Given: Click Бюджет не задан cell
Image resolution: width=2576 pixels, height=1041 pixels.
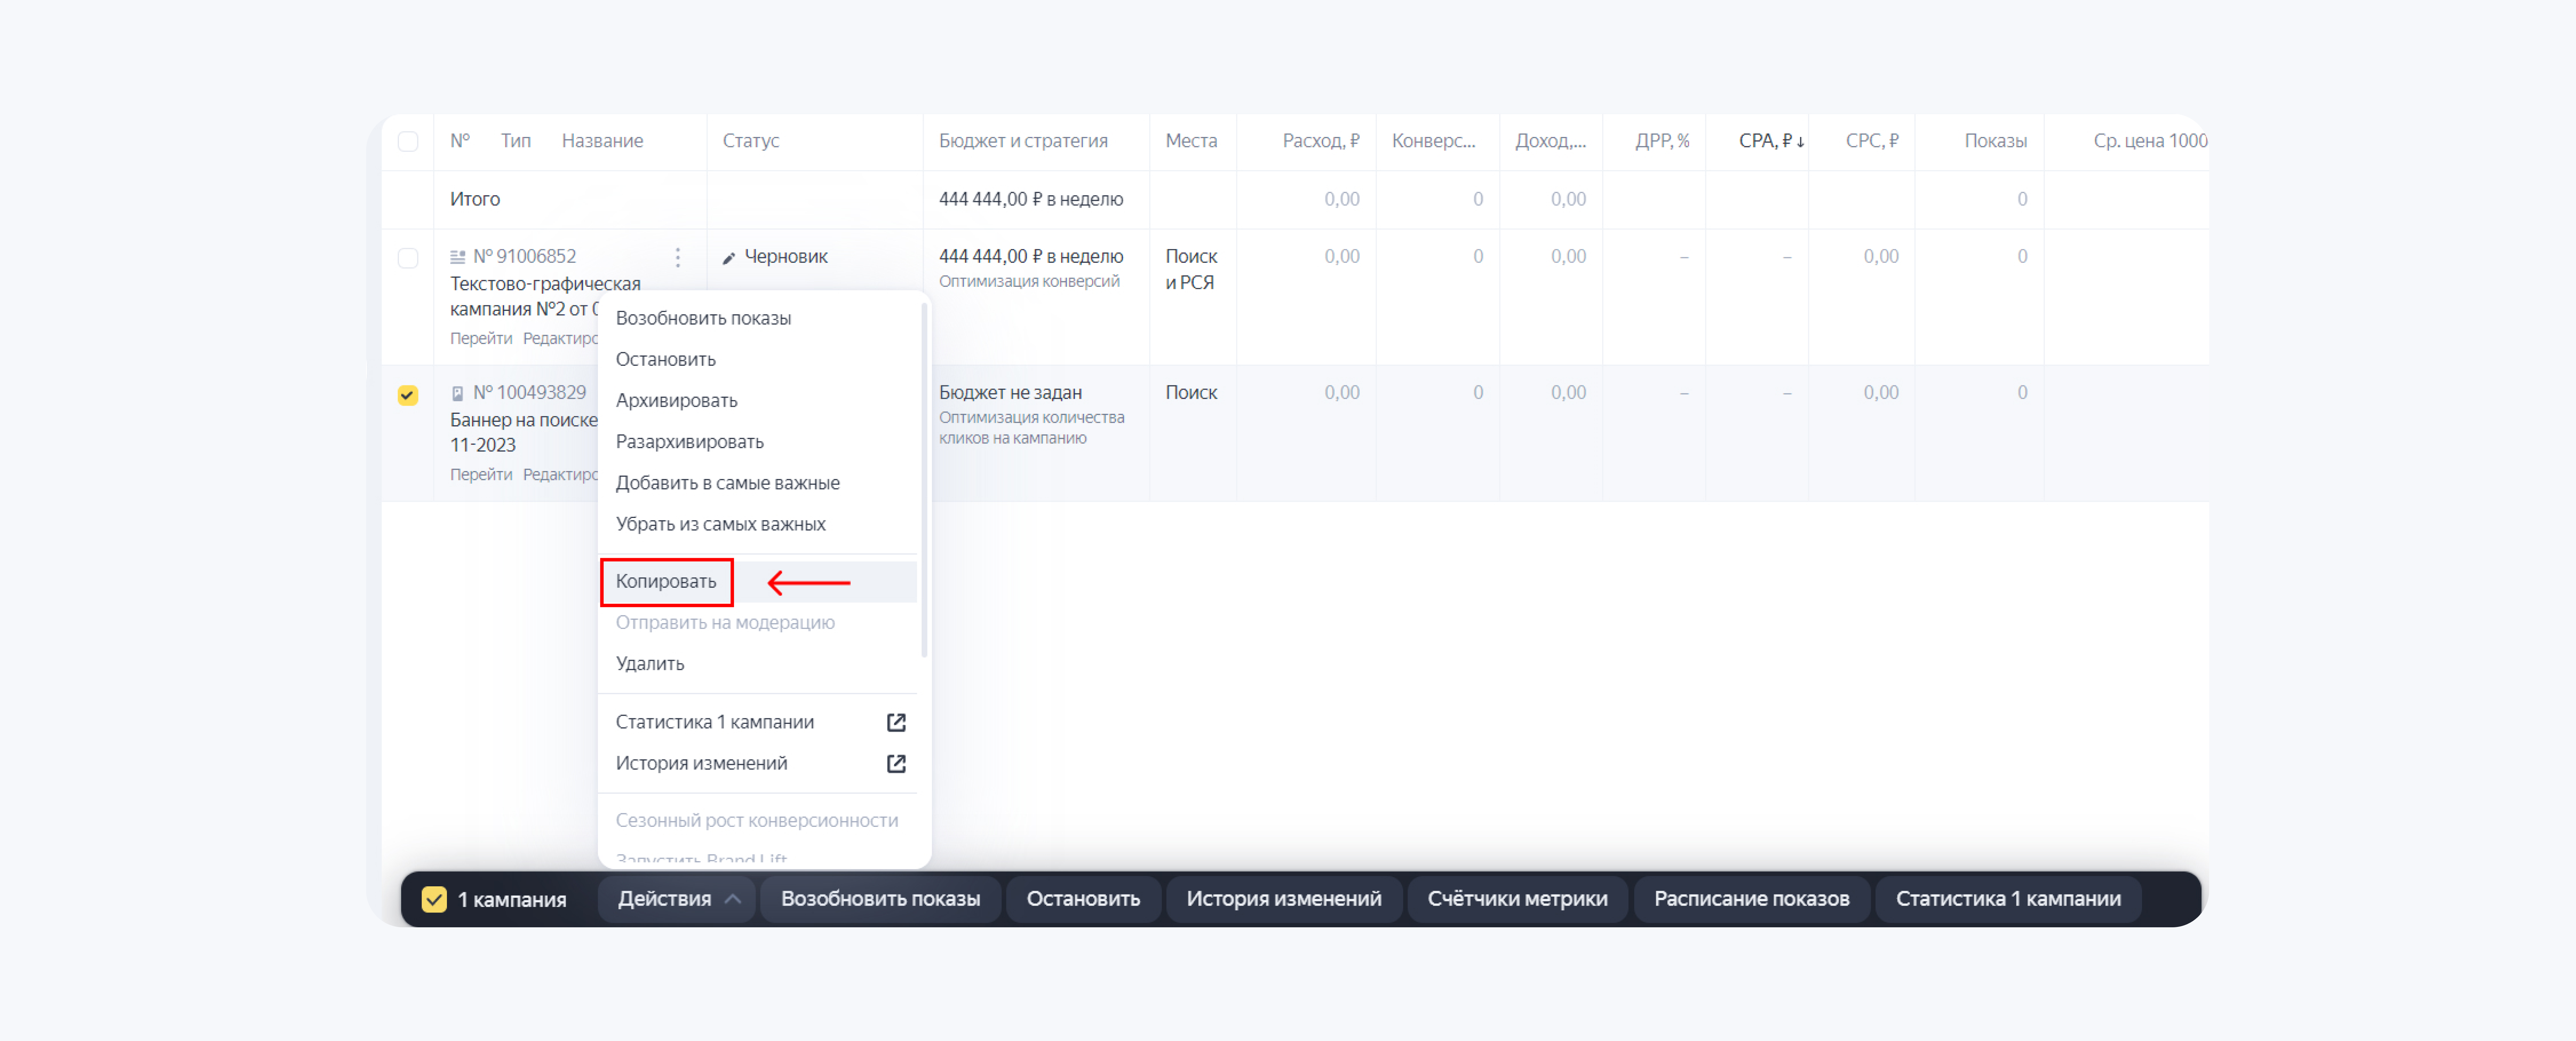Looking at the screenshot, I should (1010, 393).
